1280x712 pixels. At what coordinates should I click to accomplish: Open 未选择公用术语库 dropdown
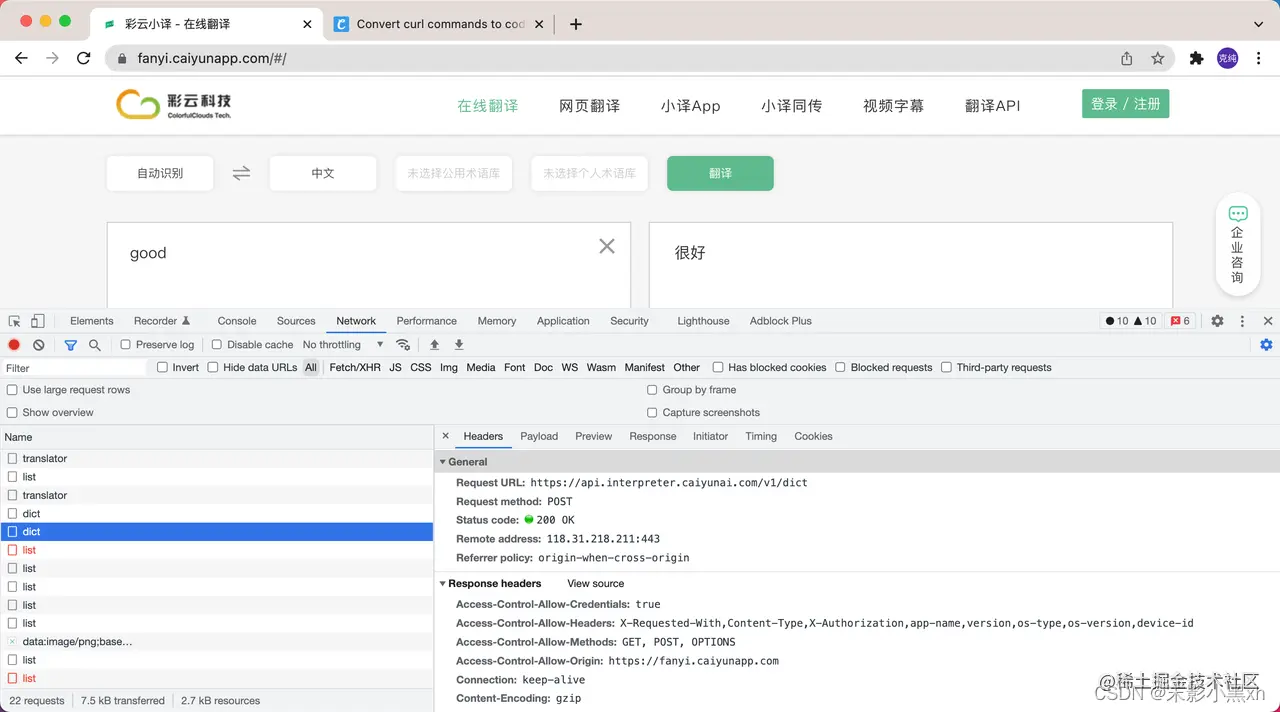(454, 173)
